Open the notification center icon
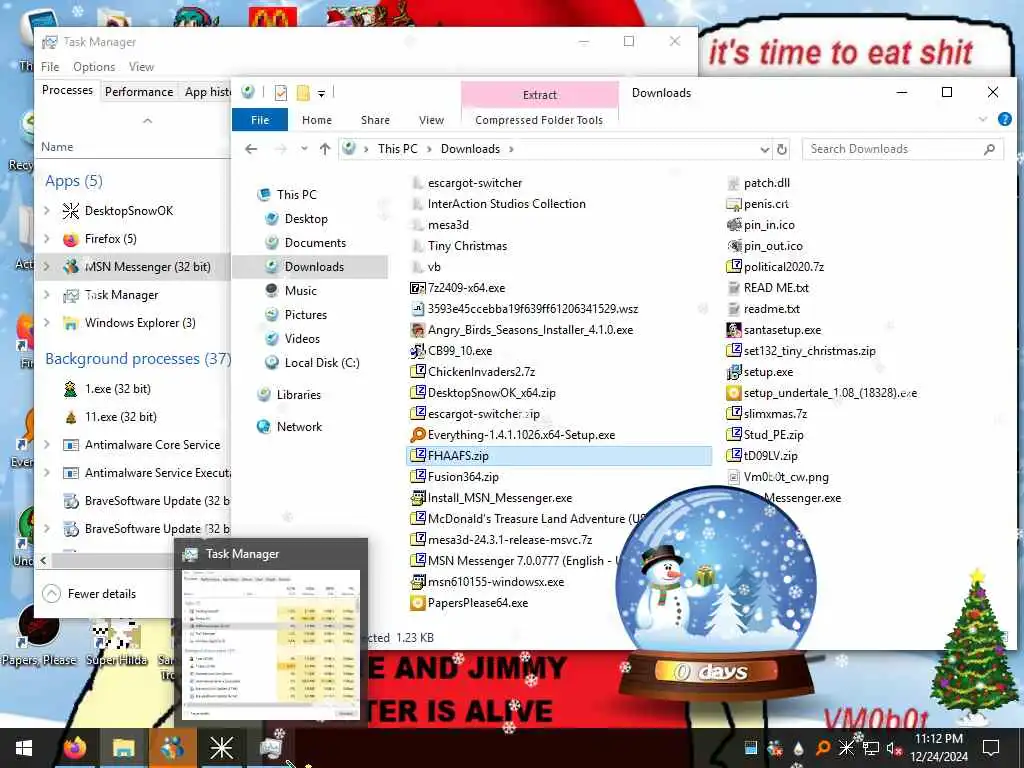 tap(991, 748)
